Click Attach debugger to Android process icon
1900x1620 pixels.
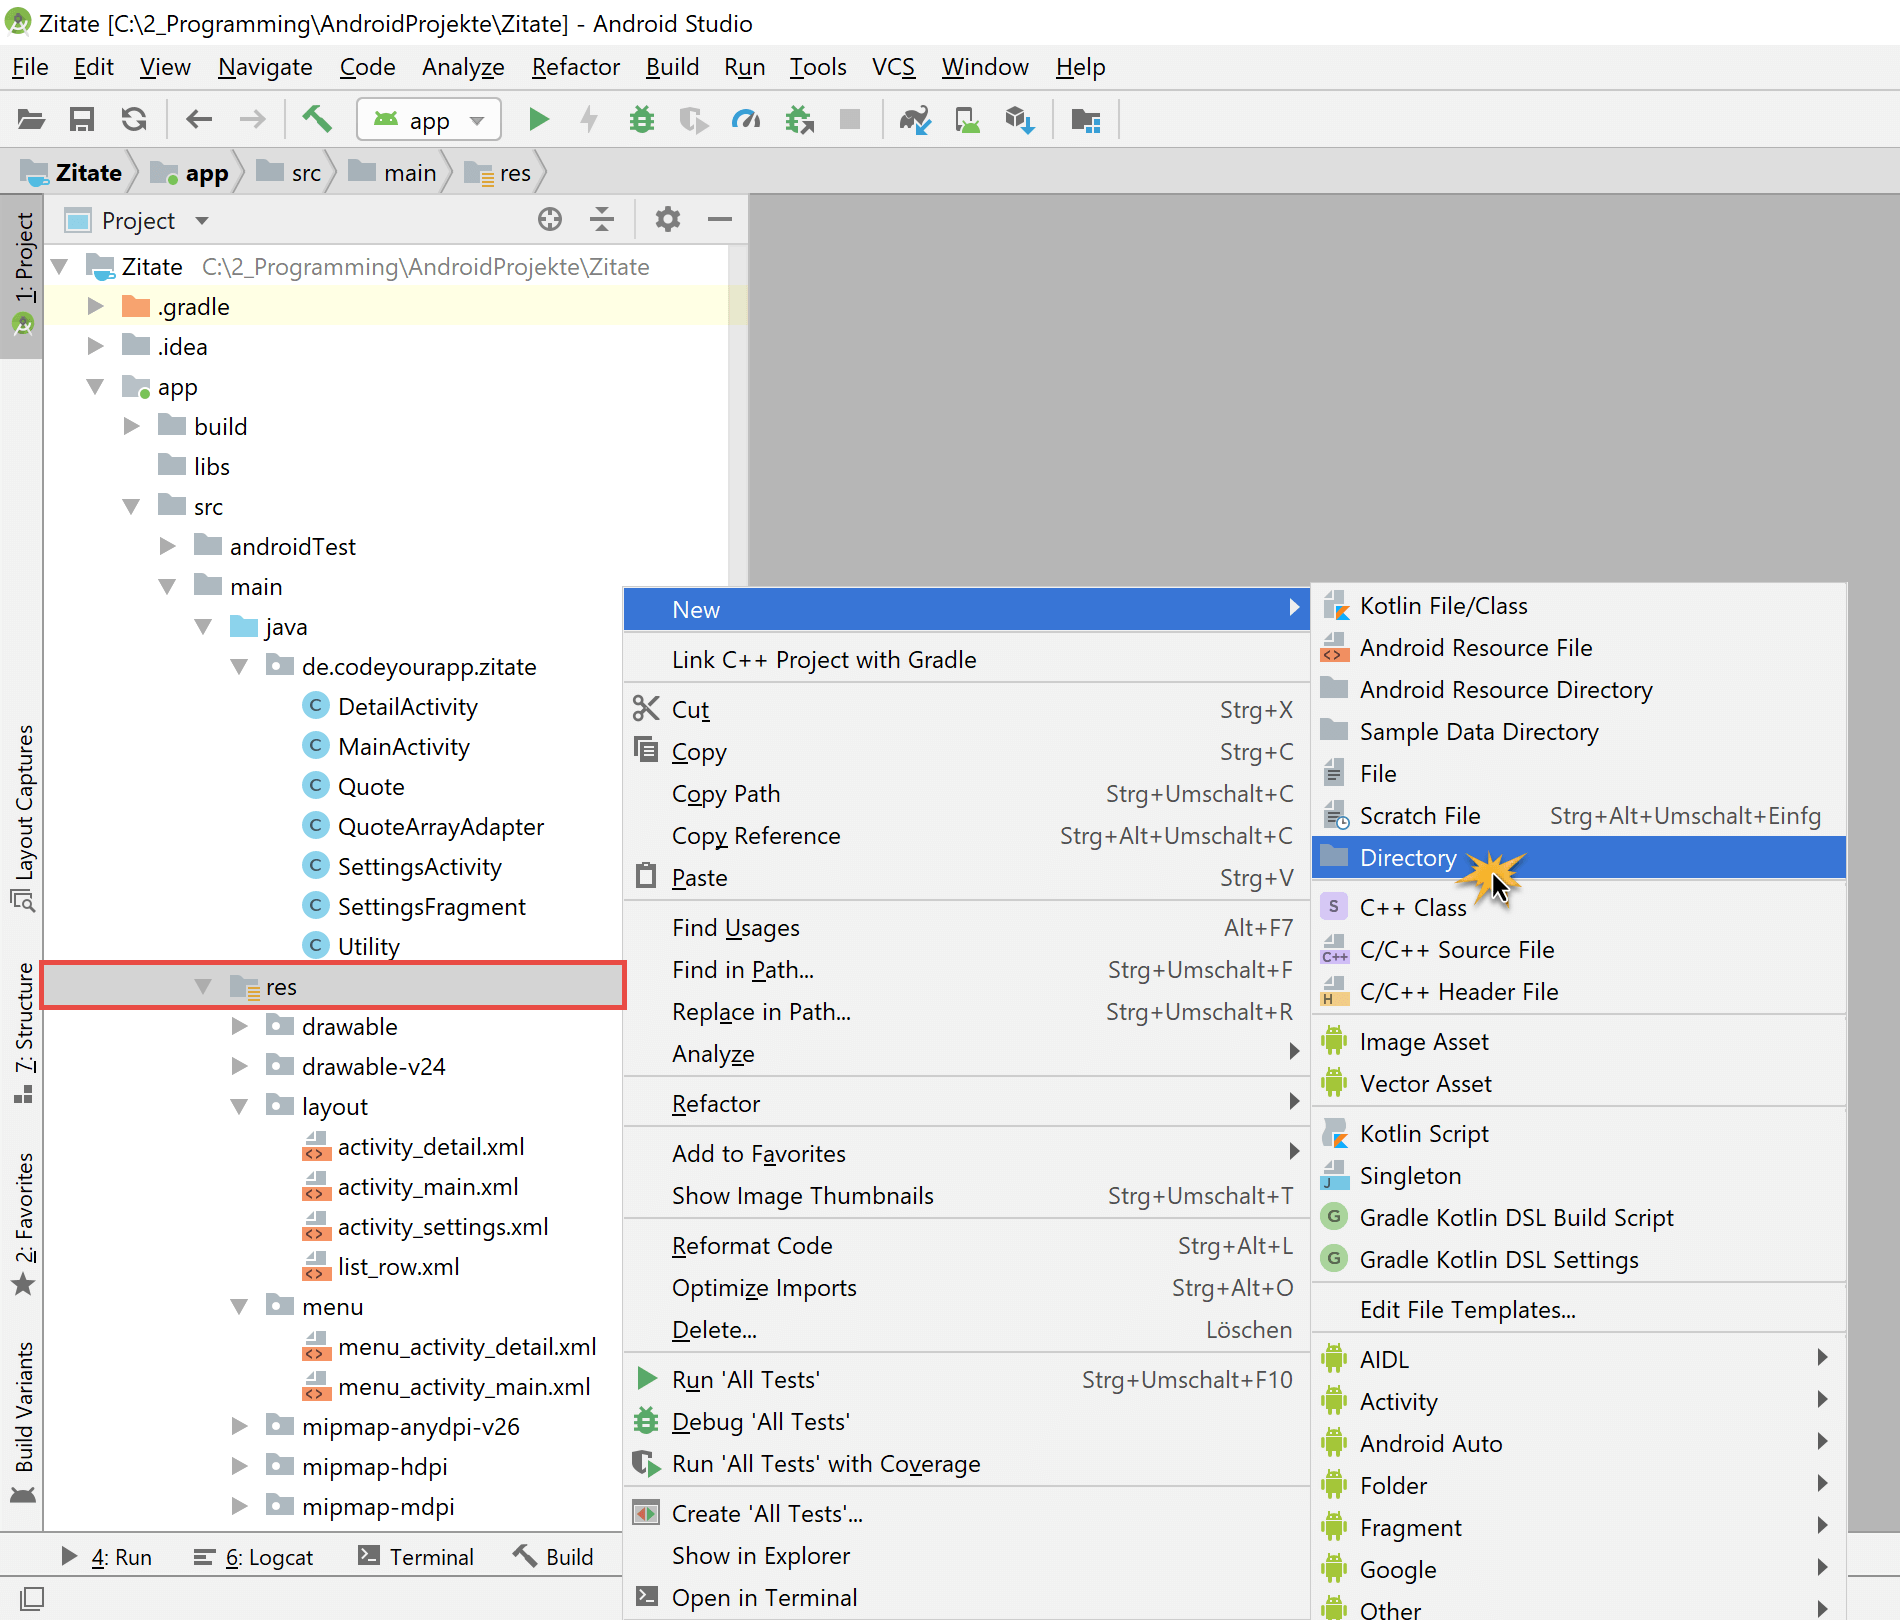coord(799,120)
